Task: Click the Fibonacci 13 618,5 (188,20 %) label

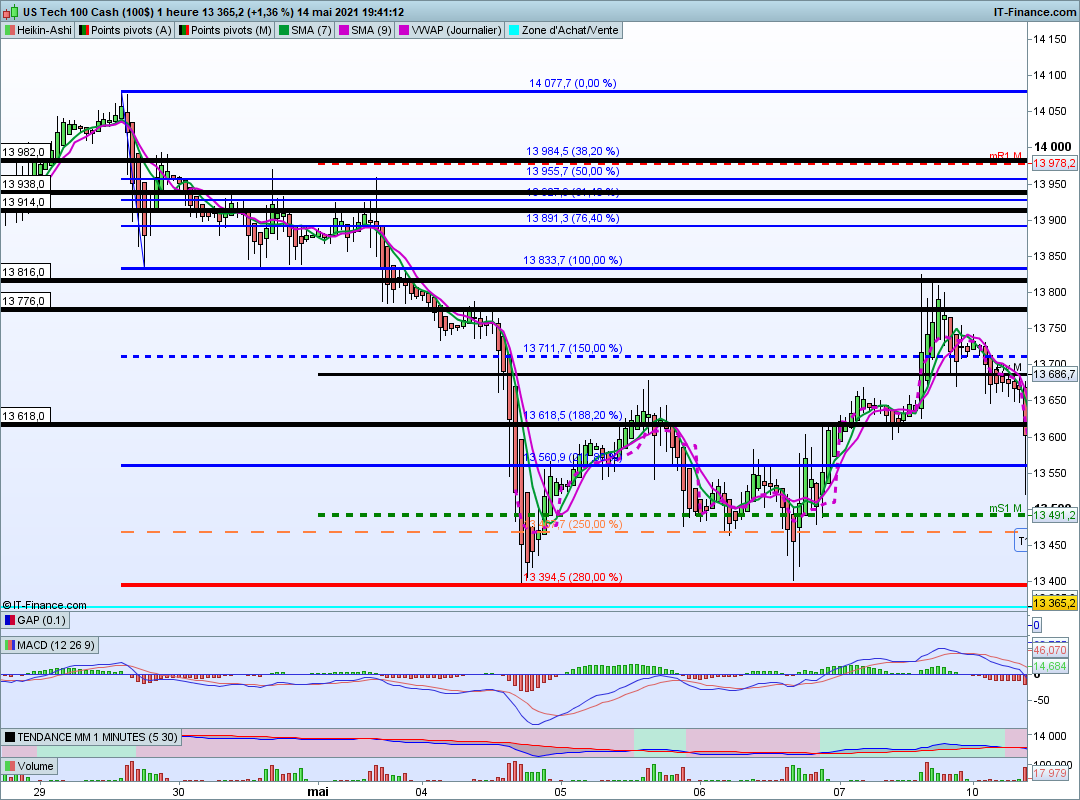Action: (572, 416)
